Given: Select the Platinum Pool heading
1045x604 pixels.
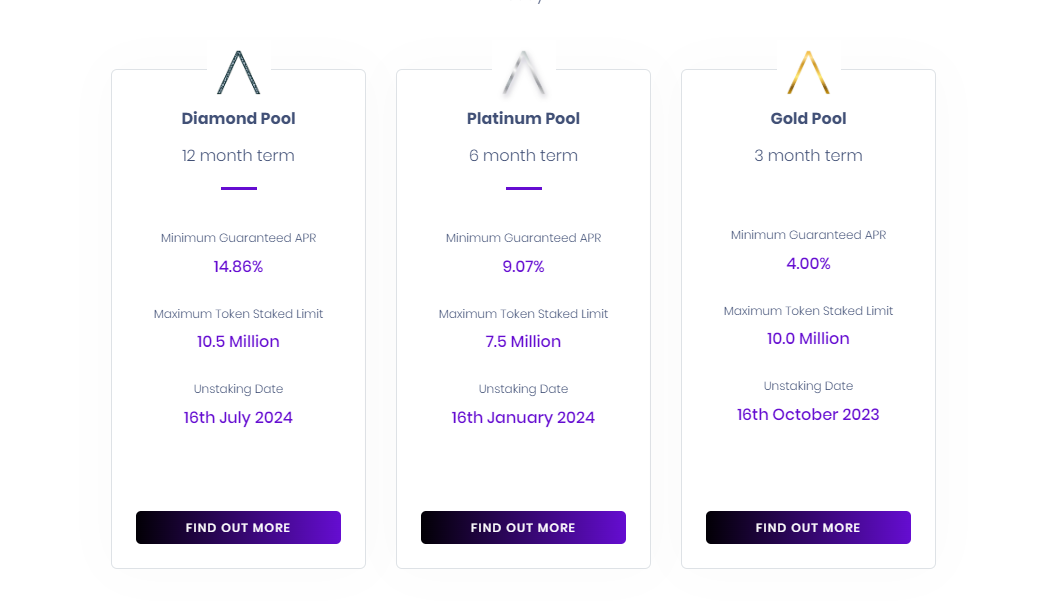Looking at the screenshot, I should pos(523,118).
